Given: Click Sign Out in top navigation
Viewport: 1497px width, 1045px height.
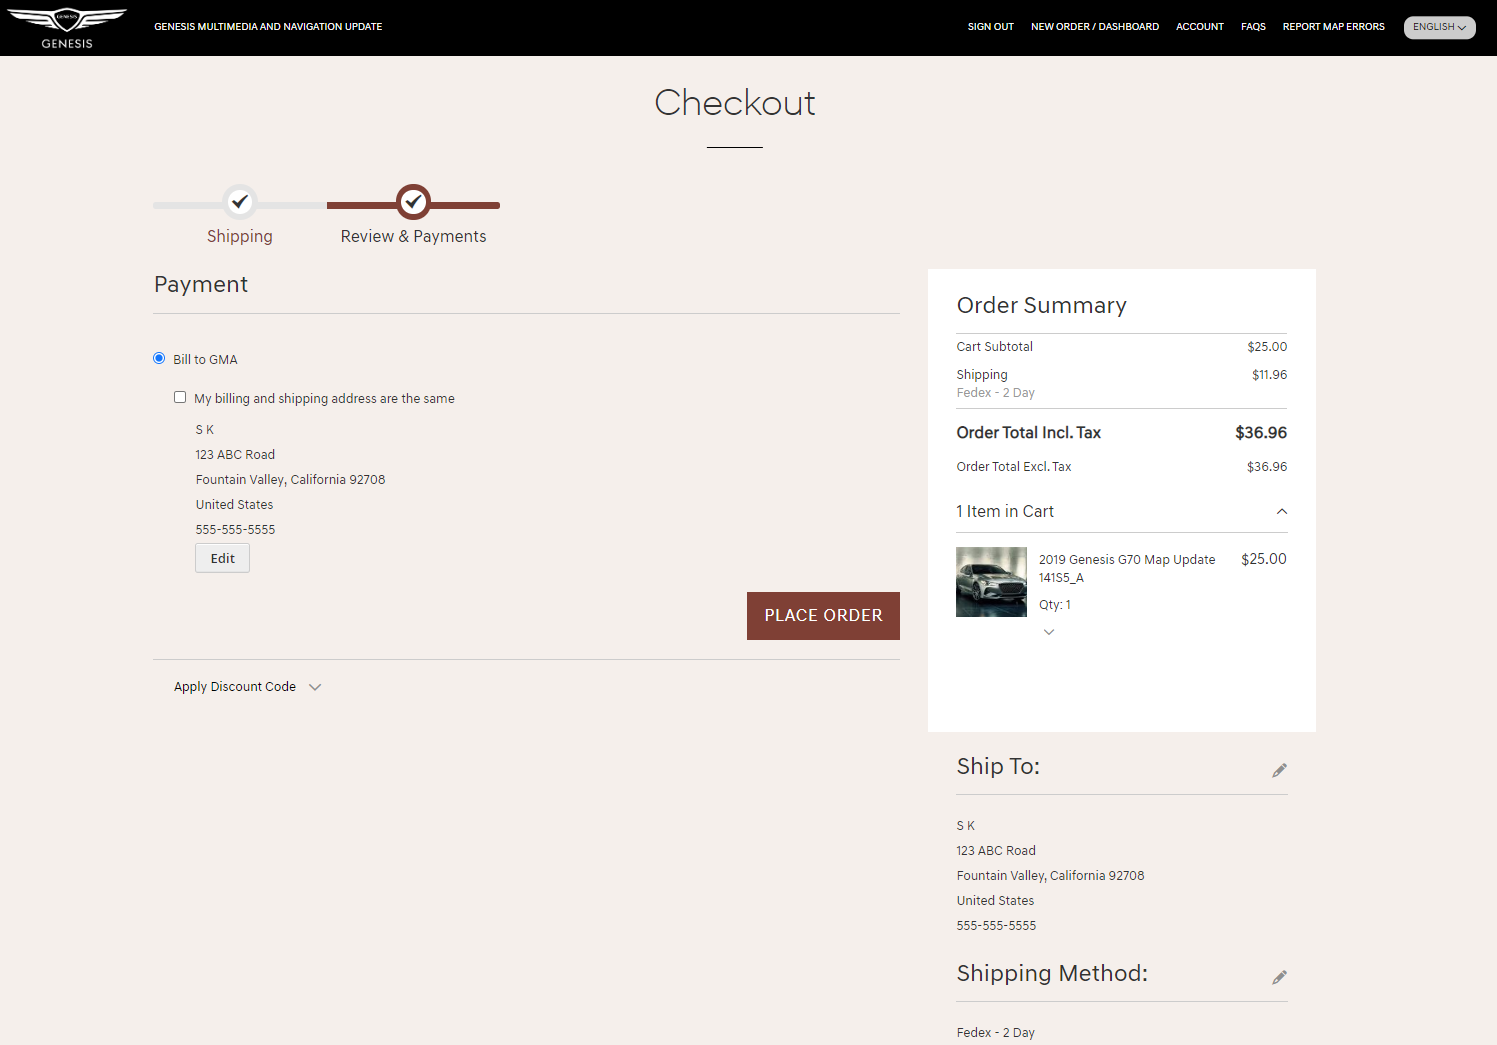Looking at the screenshot, I should coord(990,27).
